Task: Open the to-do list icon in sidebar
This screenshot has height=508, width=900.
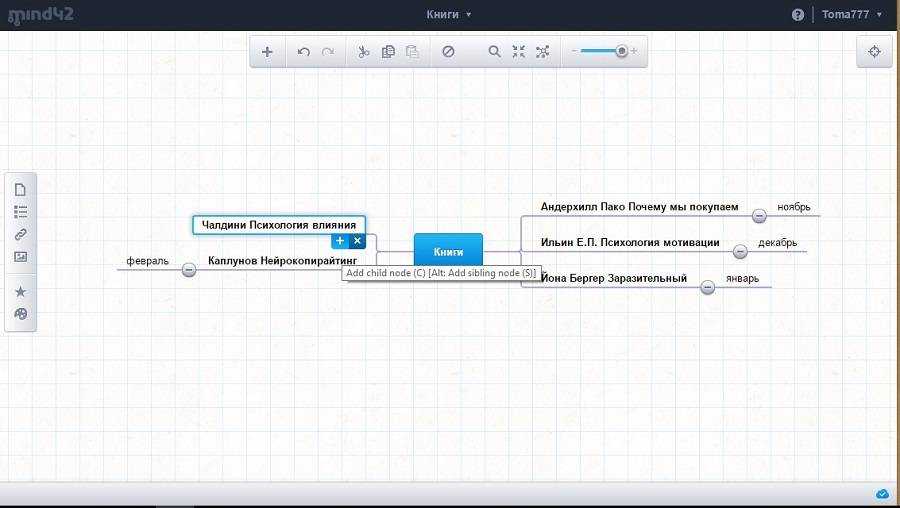Action: tap(20, 212)
